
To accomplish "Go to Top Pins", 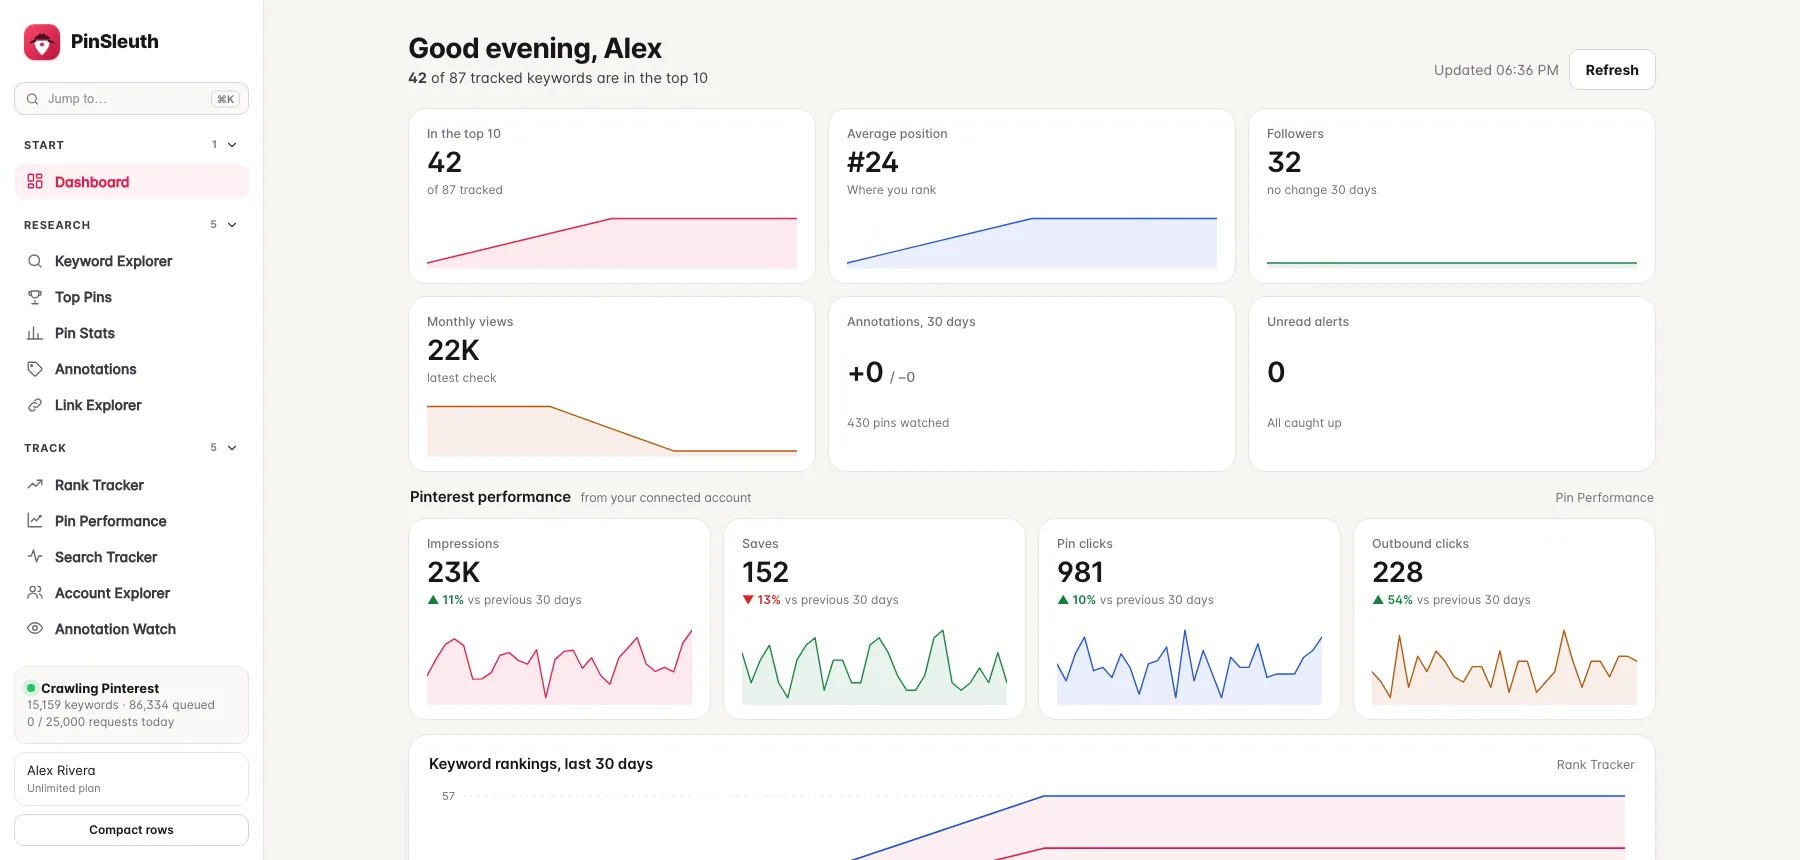I will coord(131,297).
